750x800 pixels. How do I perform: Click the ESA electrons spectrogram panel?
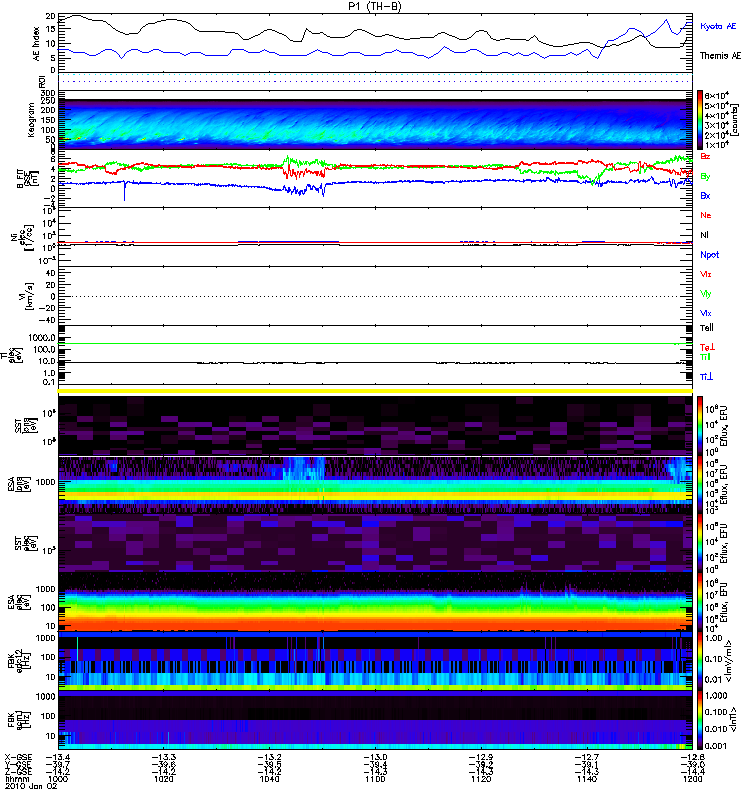point(375,602)
